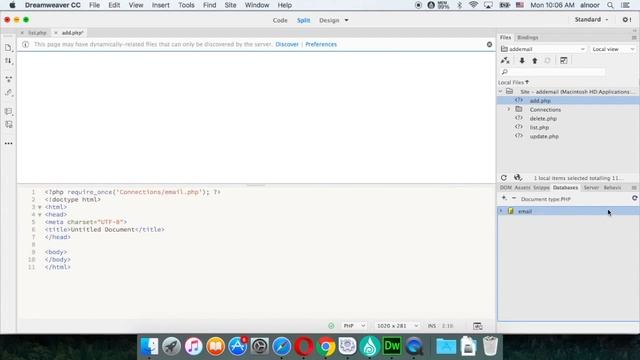Image resolution: width=640 pixels, height=360 pixels.
Task: Open Opera browser in the Dock
Action: pos(303,346)
